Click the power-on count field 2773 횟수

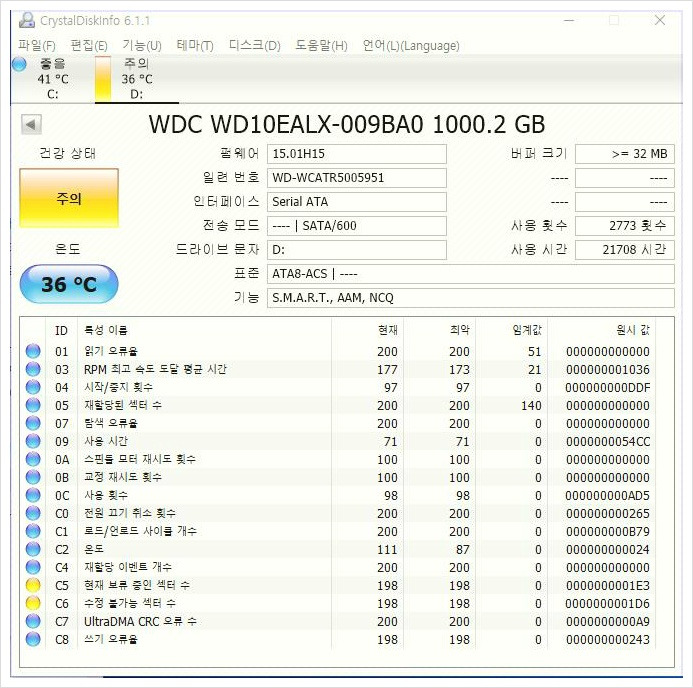coord(625,226)
